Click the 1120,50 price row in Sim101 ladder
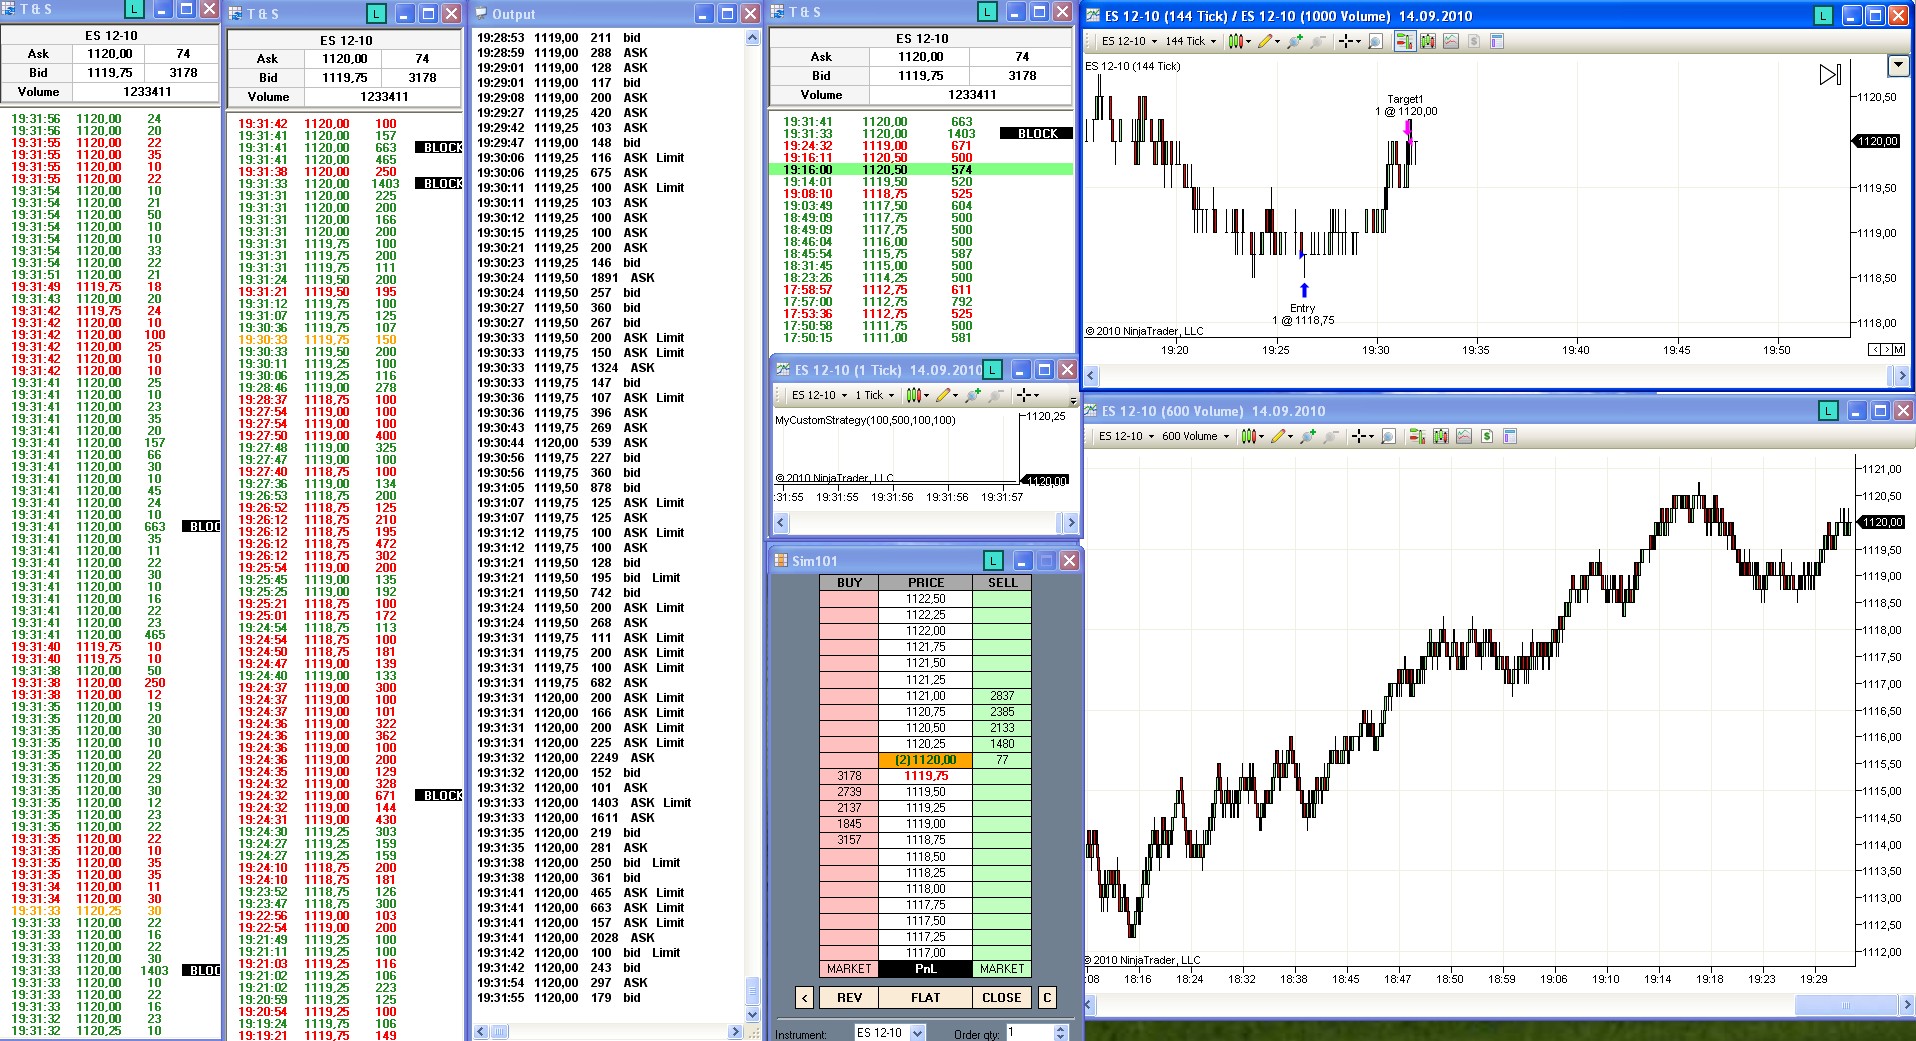This screenshot has width=1916, height=1041. (925, 728)
